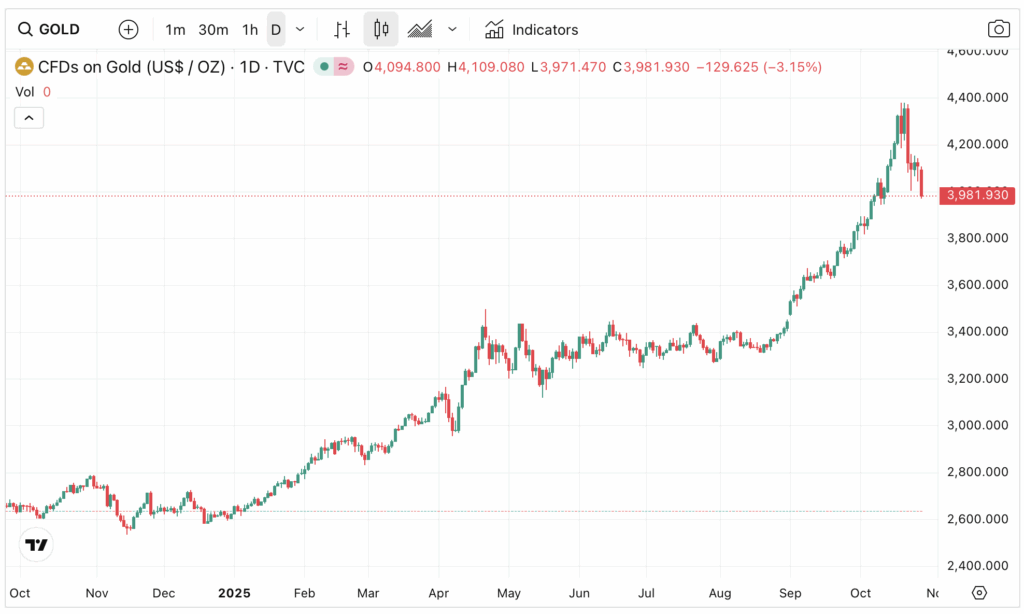
Task: Collapse the indicator legend with chevron
Action: pos(29,118)
